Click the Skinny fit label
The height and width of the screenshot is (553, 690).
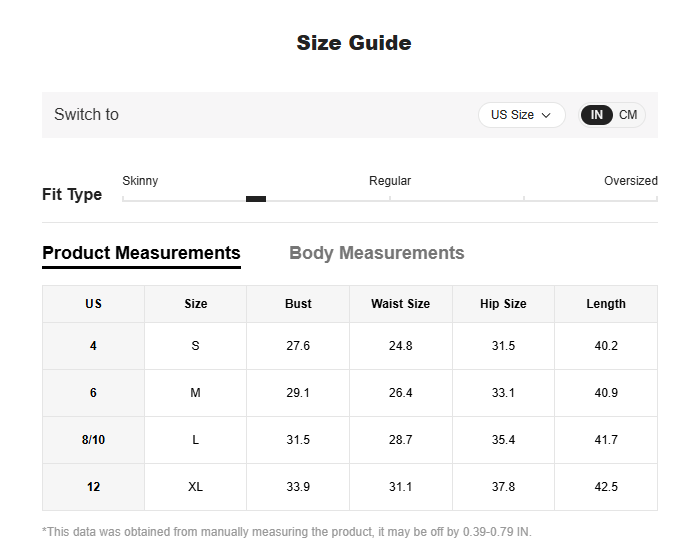140,181
